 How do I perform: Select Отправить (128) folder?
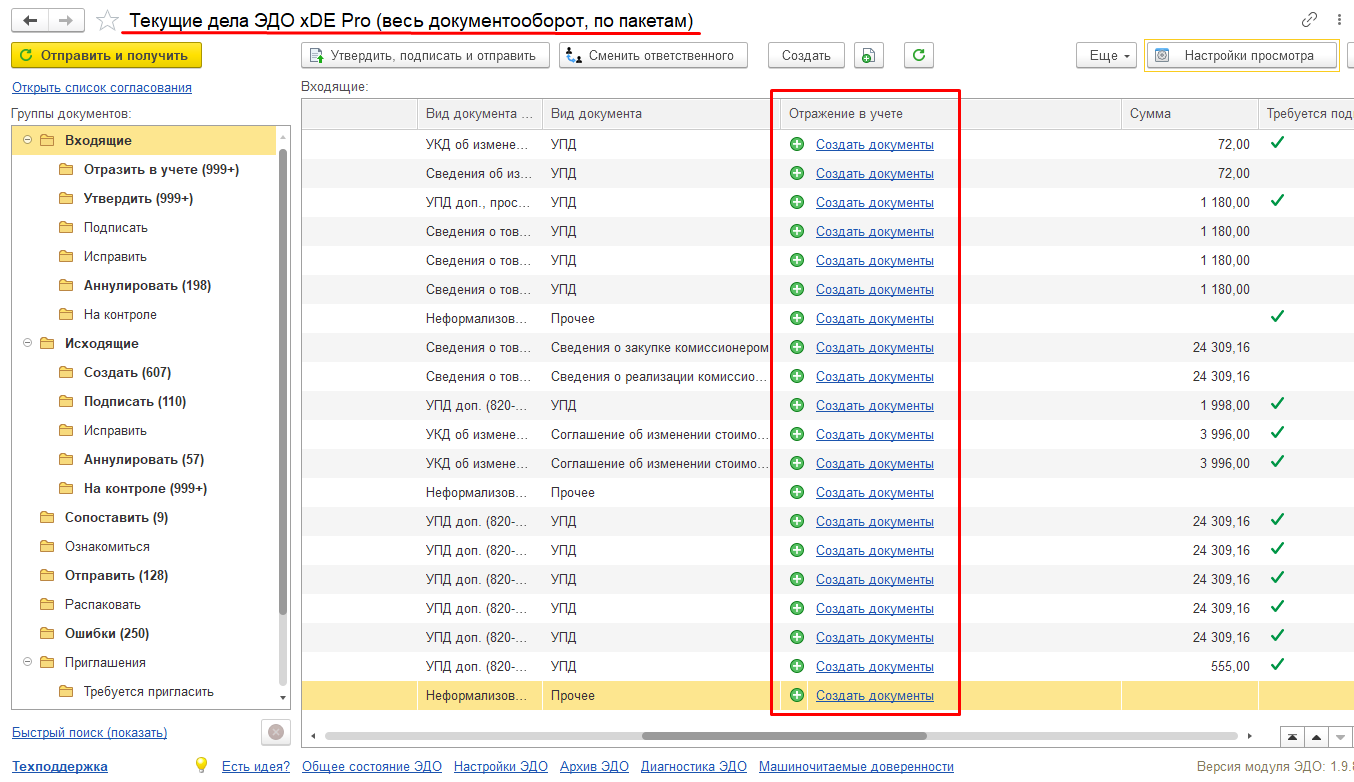[116, 576]
